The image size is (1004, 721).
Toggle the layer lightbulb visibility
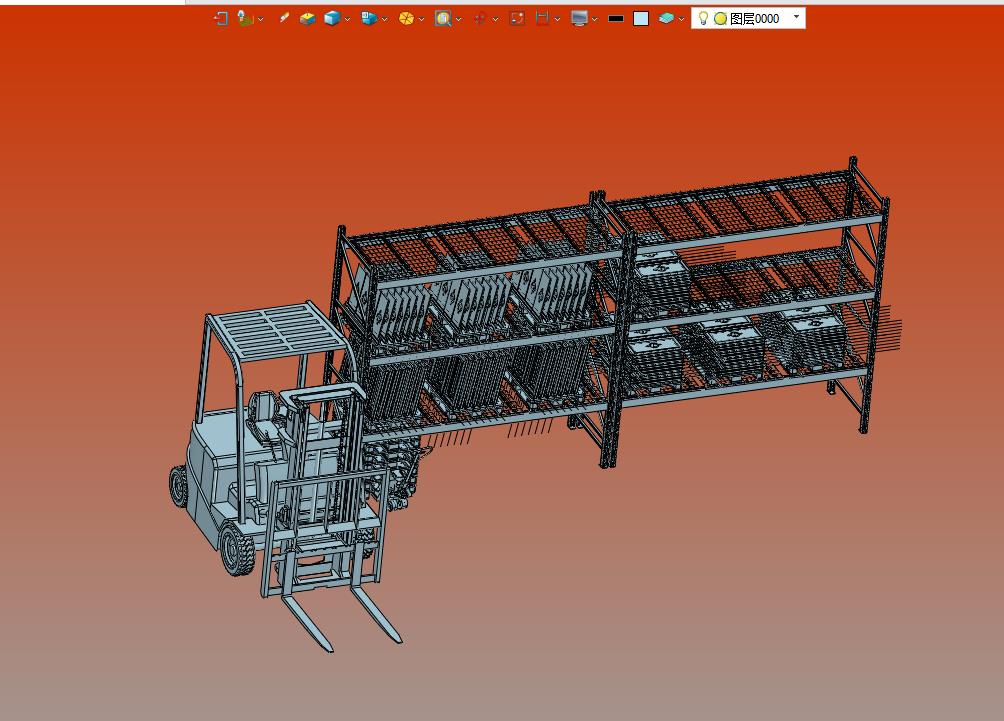point(703,18)
